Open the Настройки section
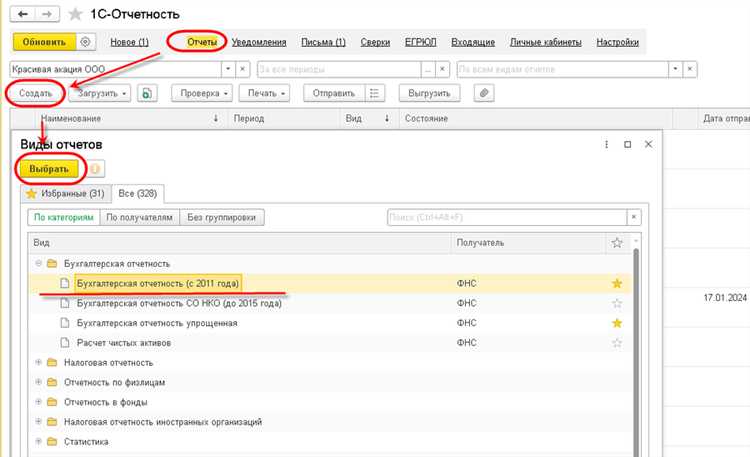 click(618, 42)
